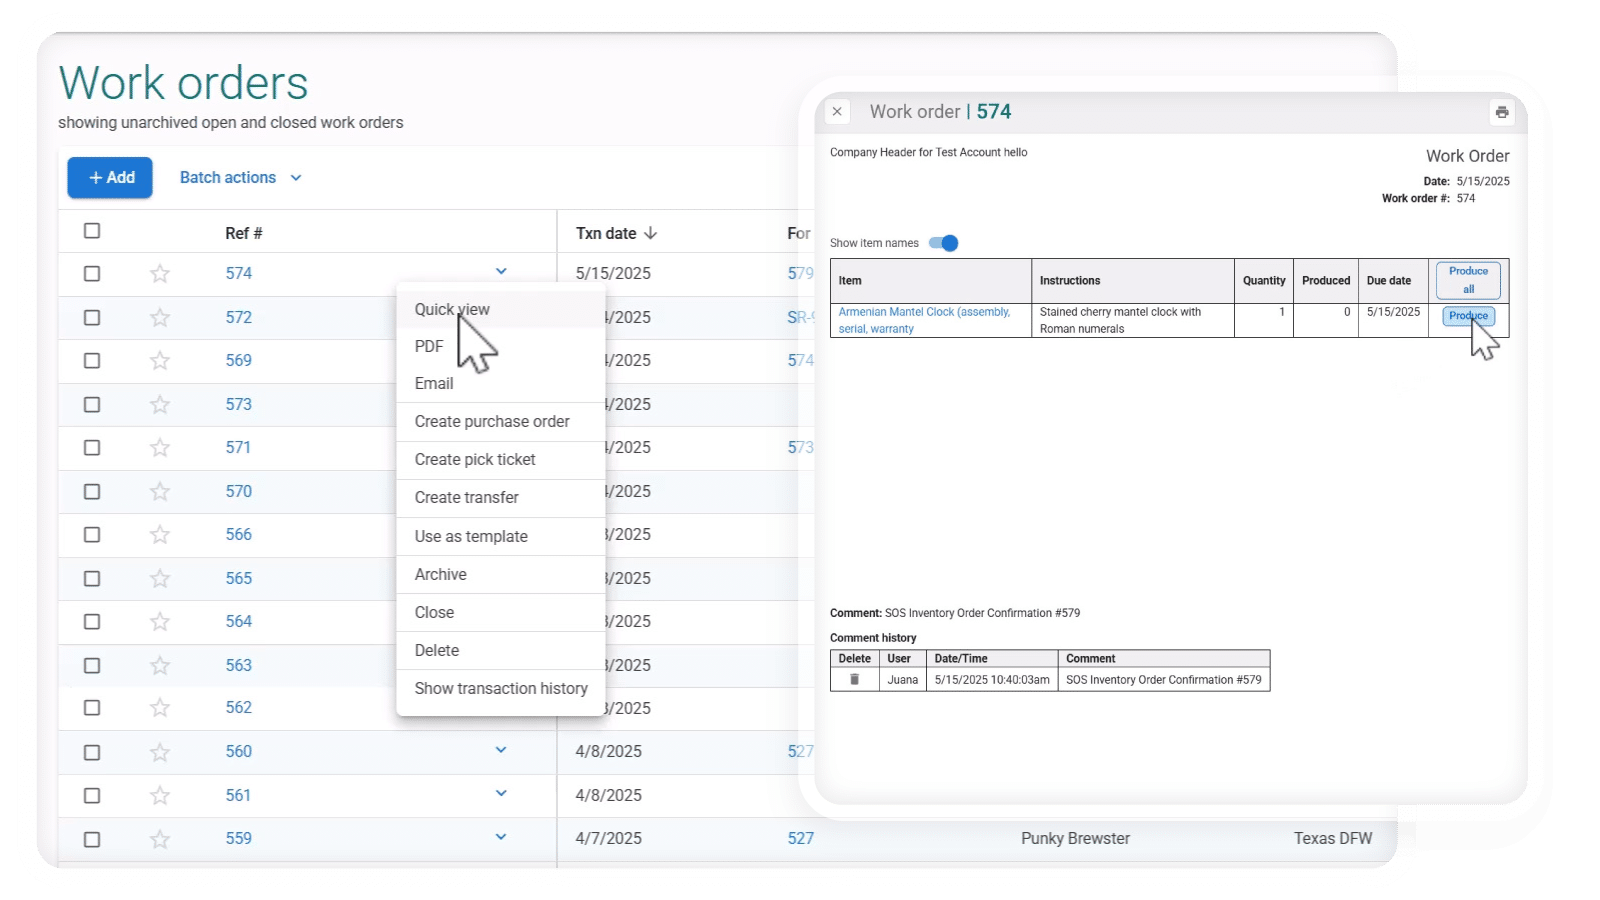Expand actions chevron for work order 574

coord(501,272)
